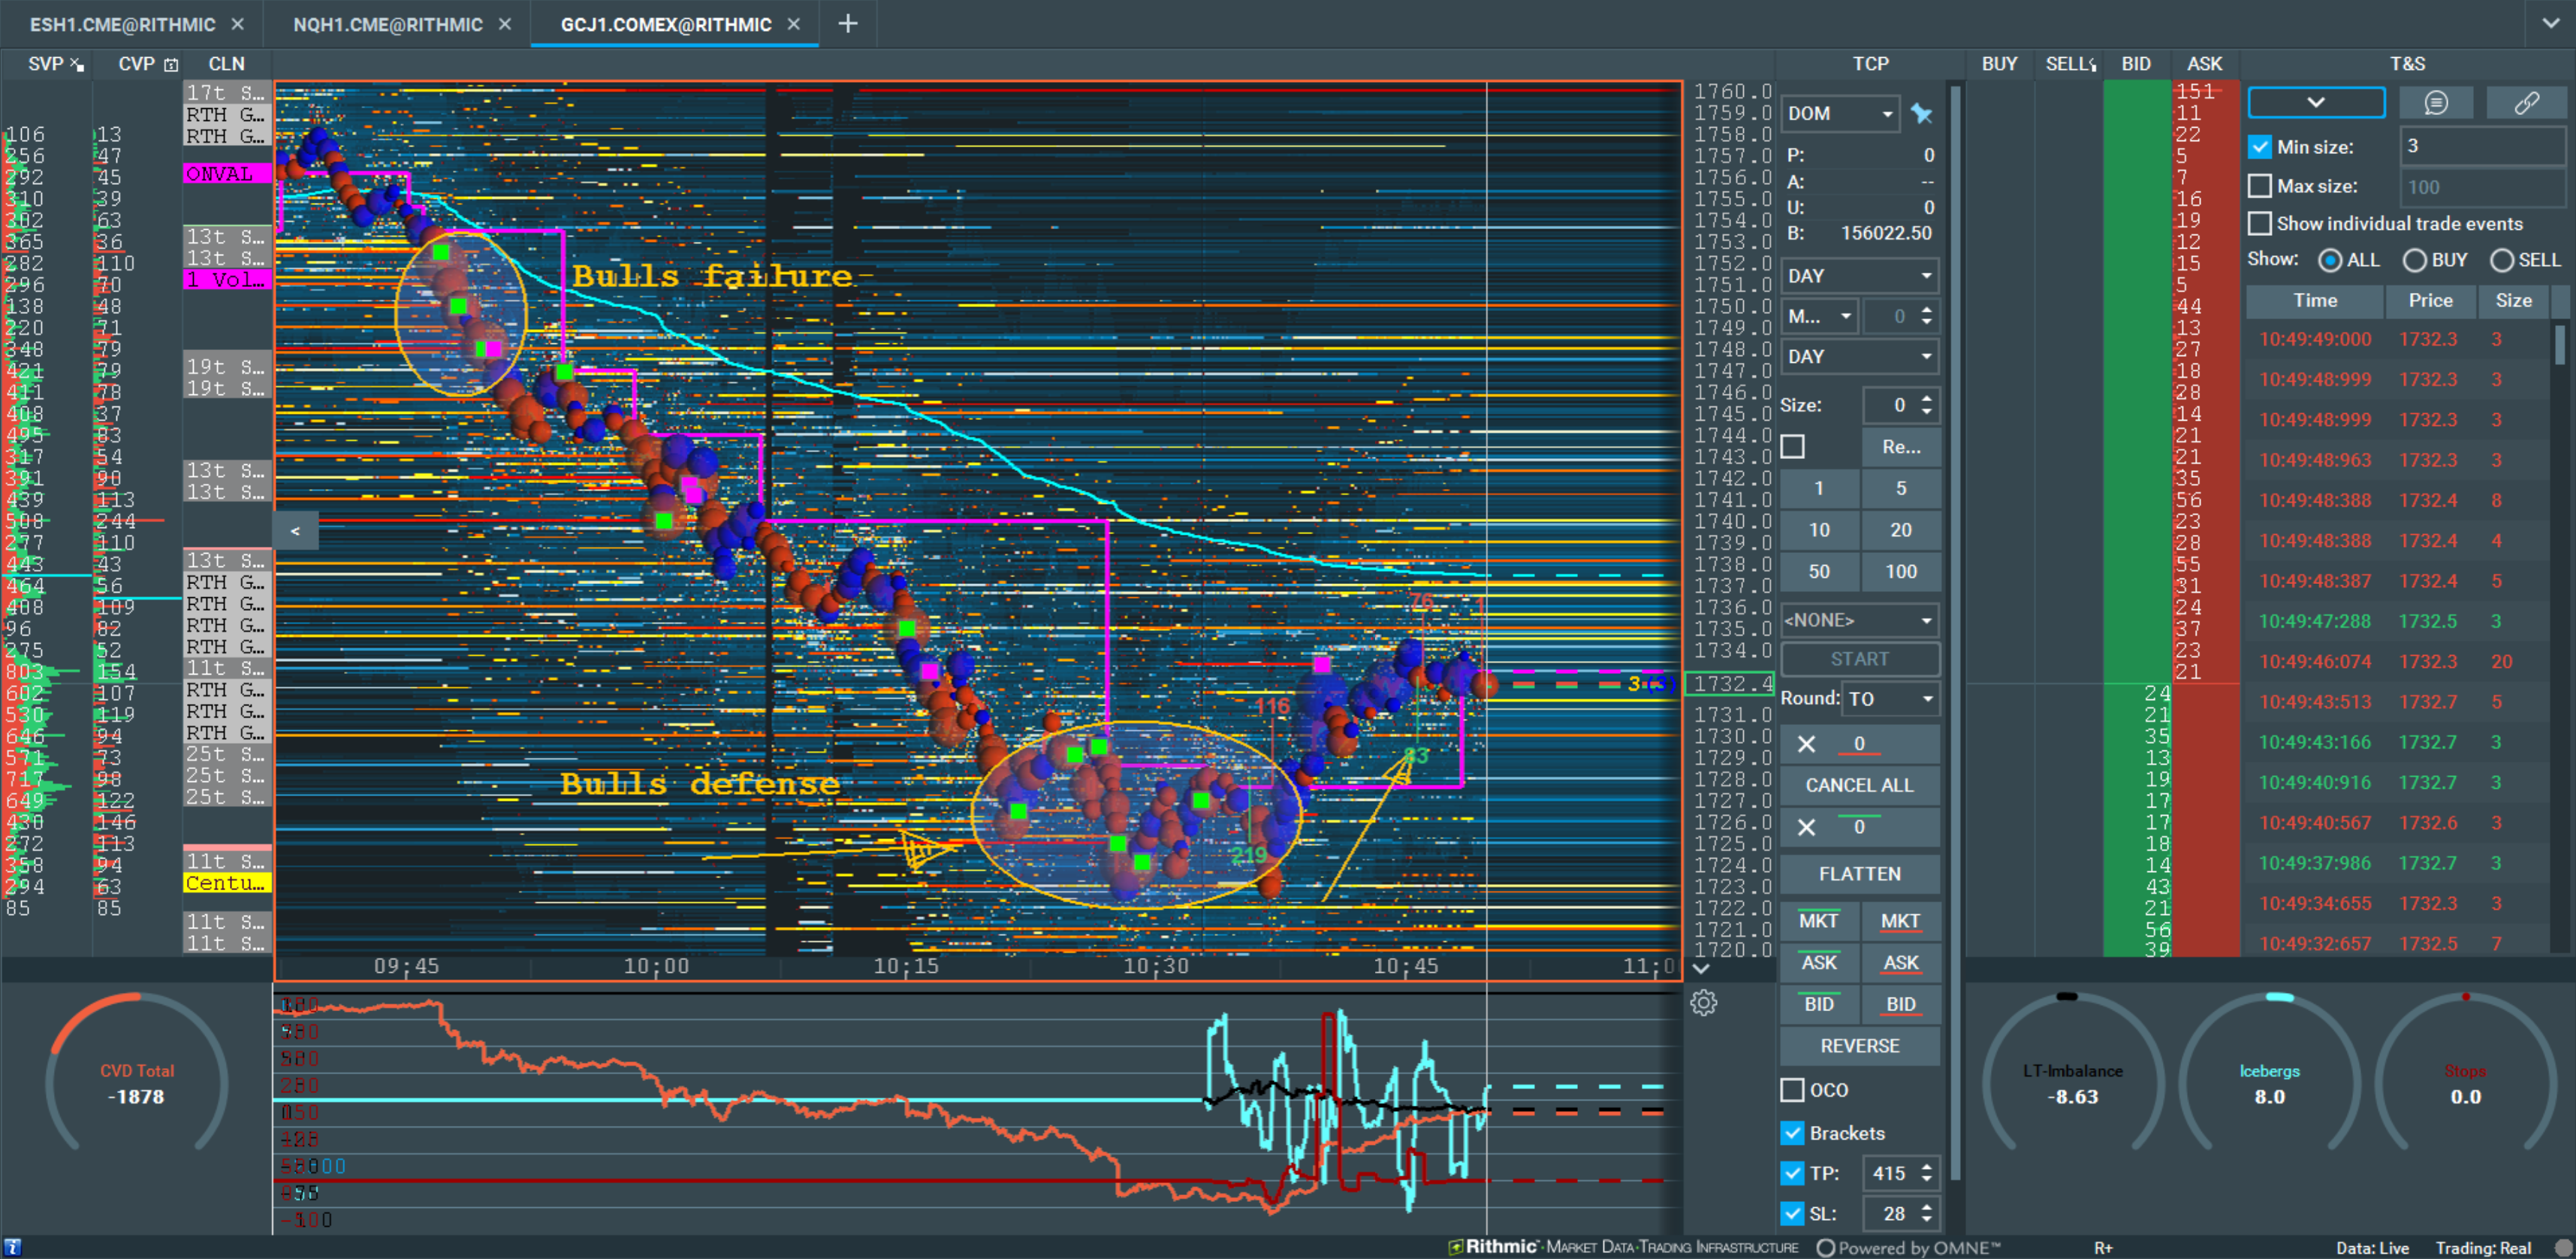Expand the window overflow chevron at top right
The width and height of the screenshot is (2576, 1259).
(x=2550, y=23)
